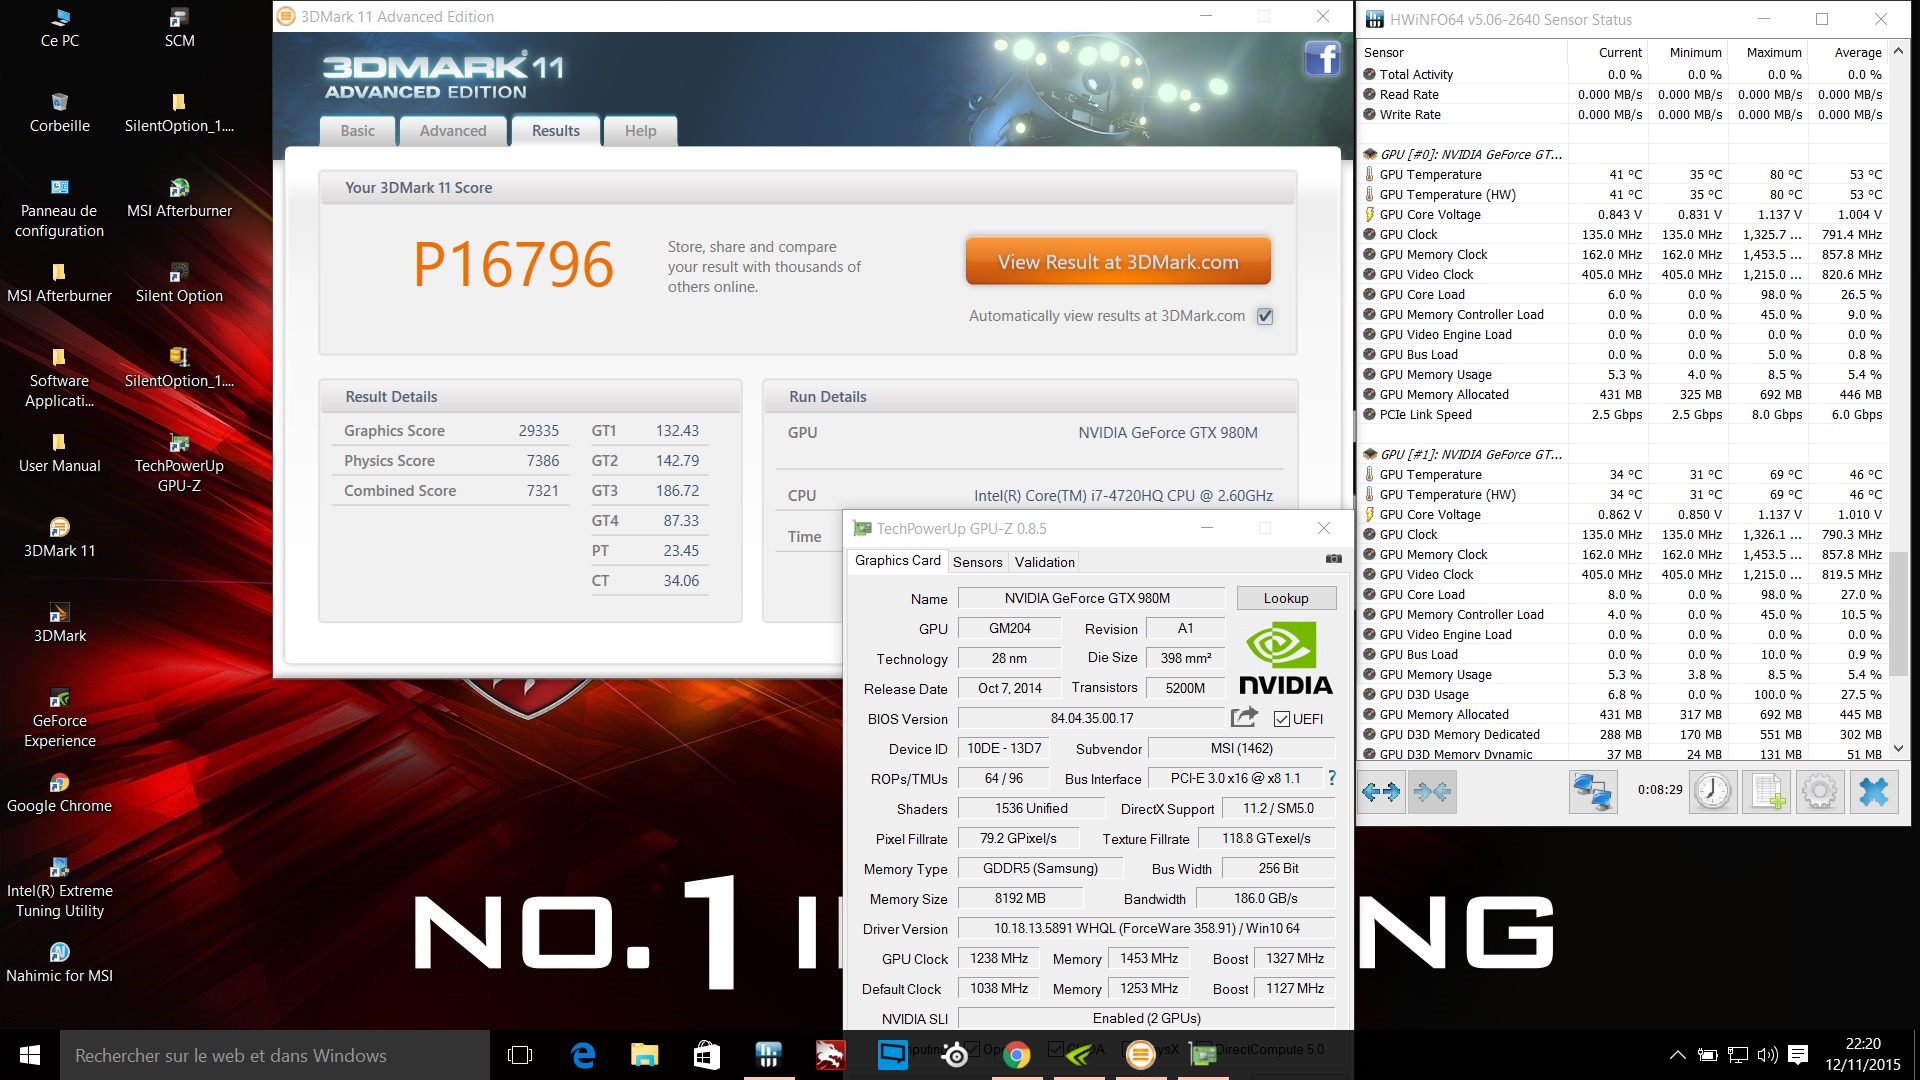Click HWiNFO shrink columns arrows button
This screenshot has height=1080, width=1920.
[1433, 792]
